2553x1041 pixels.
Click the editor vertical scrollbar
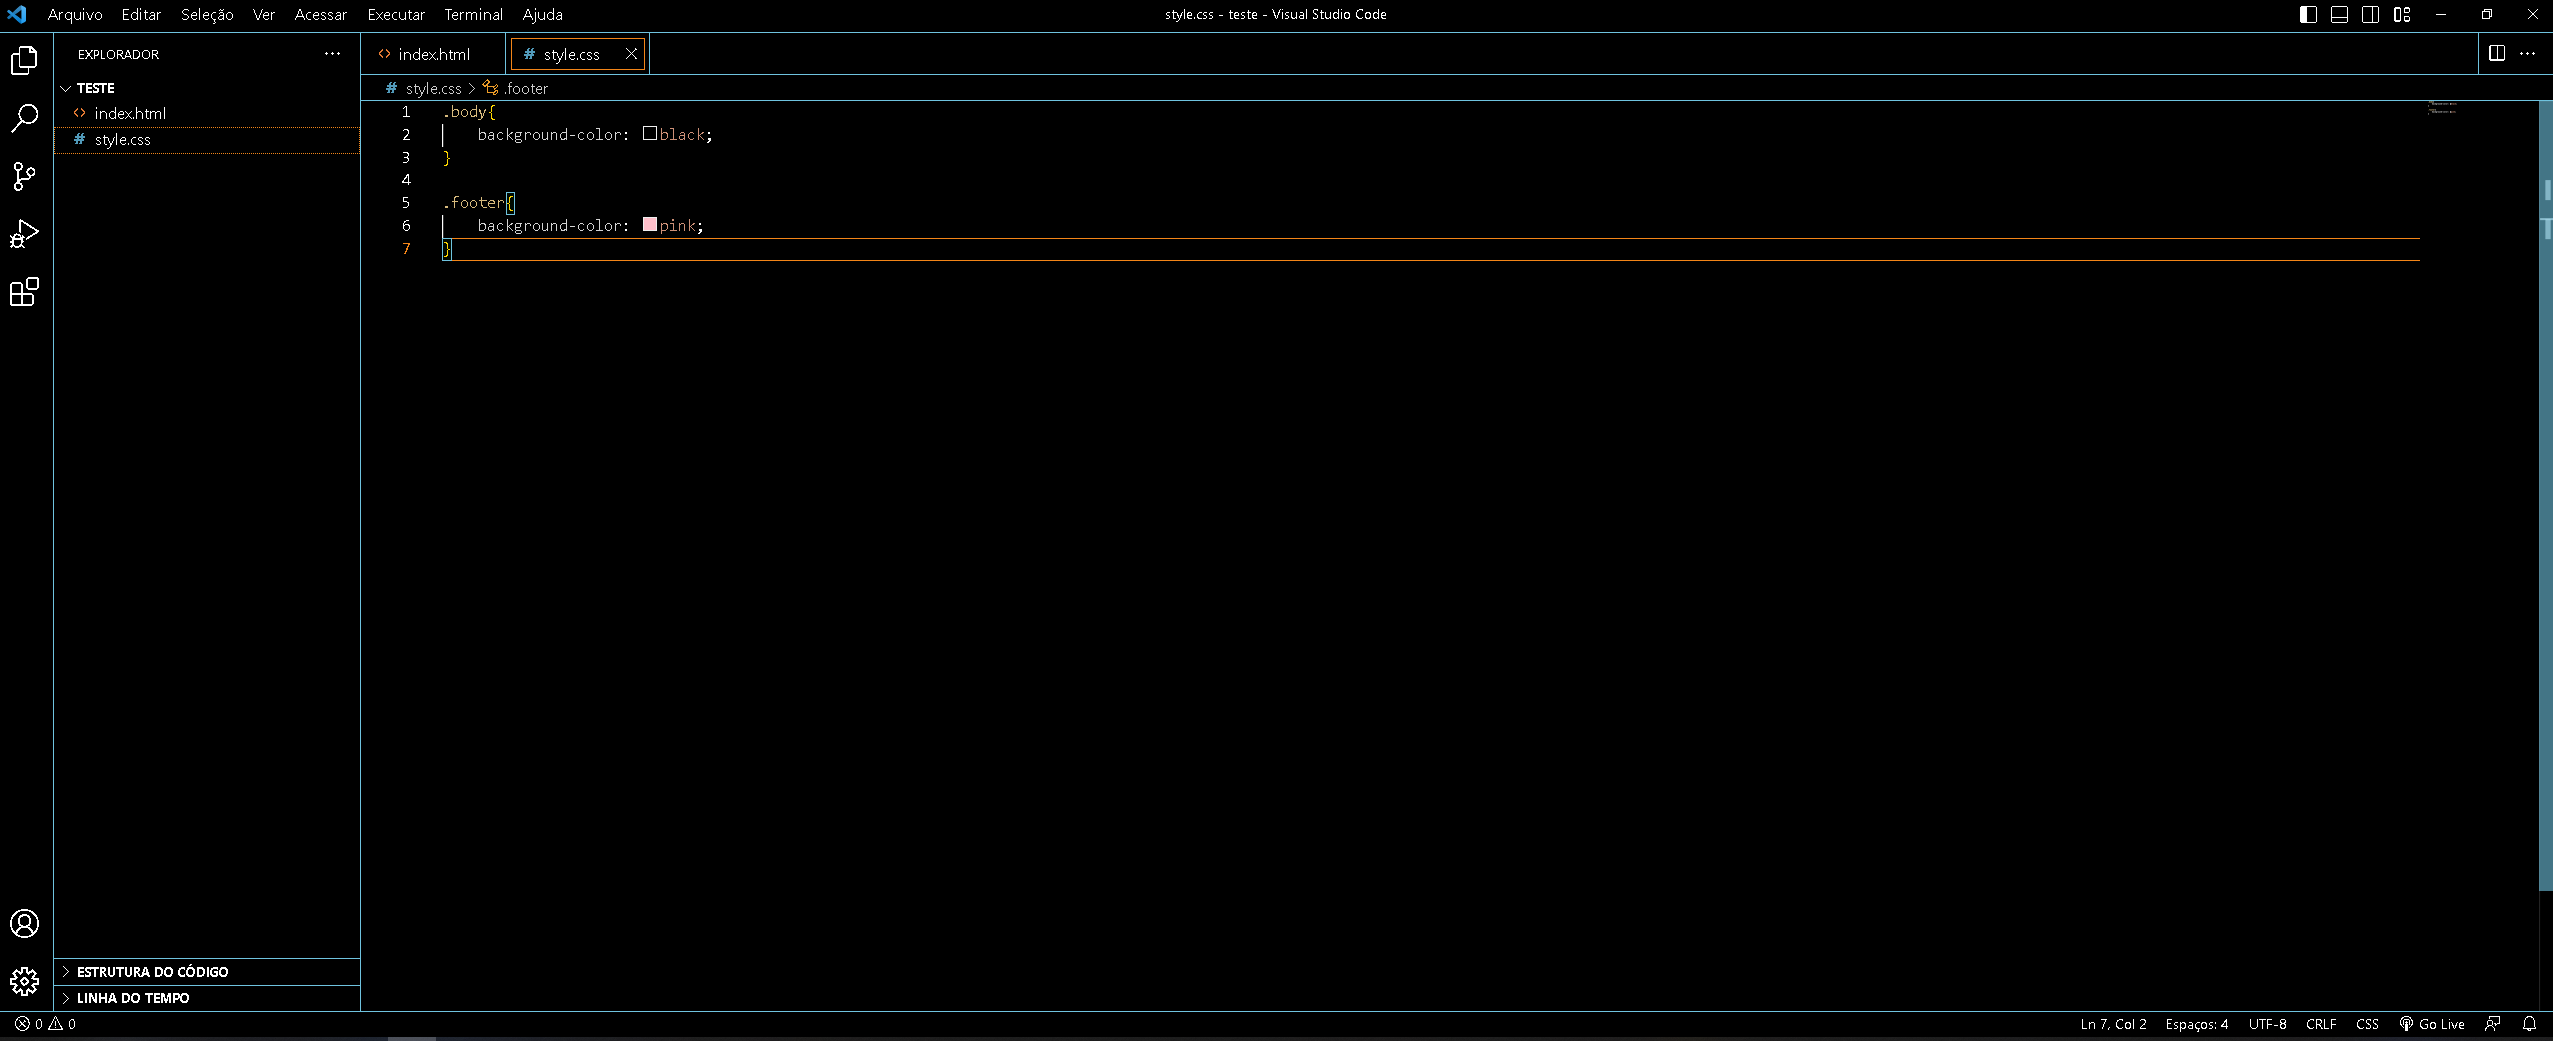pyautogui.click(x=2546, y=496)
